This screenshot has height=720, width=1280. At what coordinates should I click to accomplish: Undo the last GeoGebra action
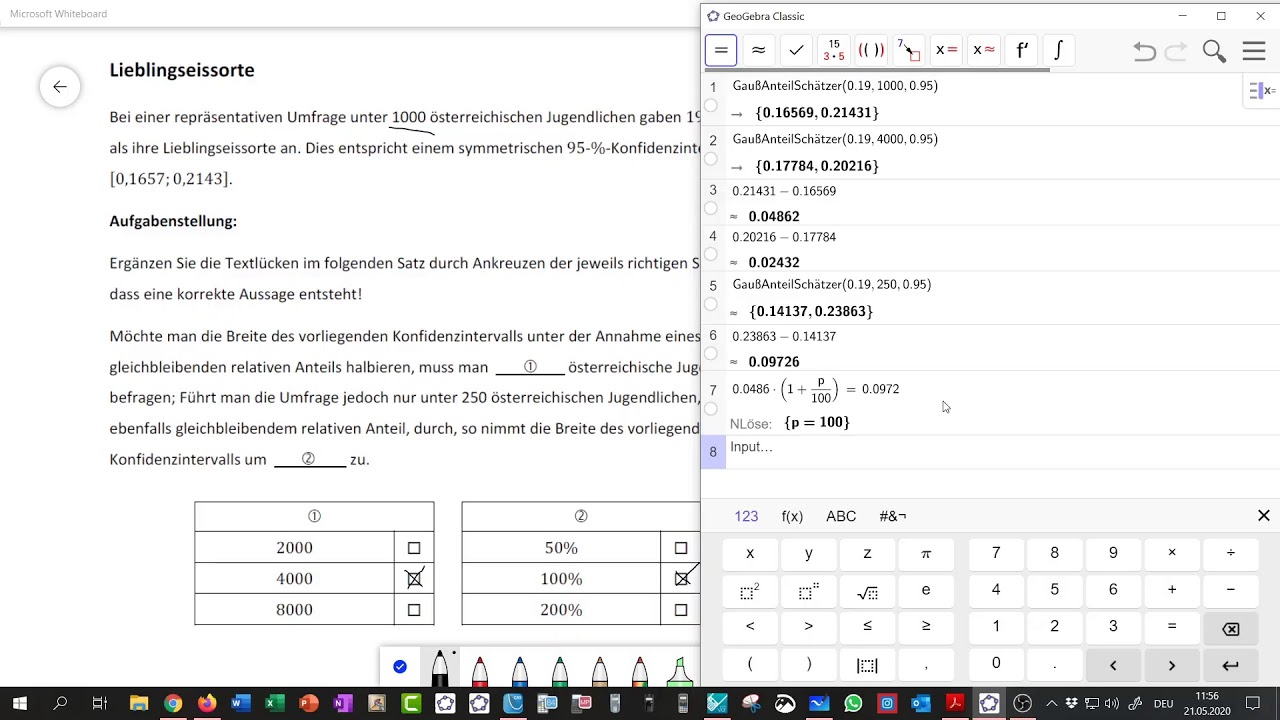[x=1144, y=52]
